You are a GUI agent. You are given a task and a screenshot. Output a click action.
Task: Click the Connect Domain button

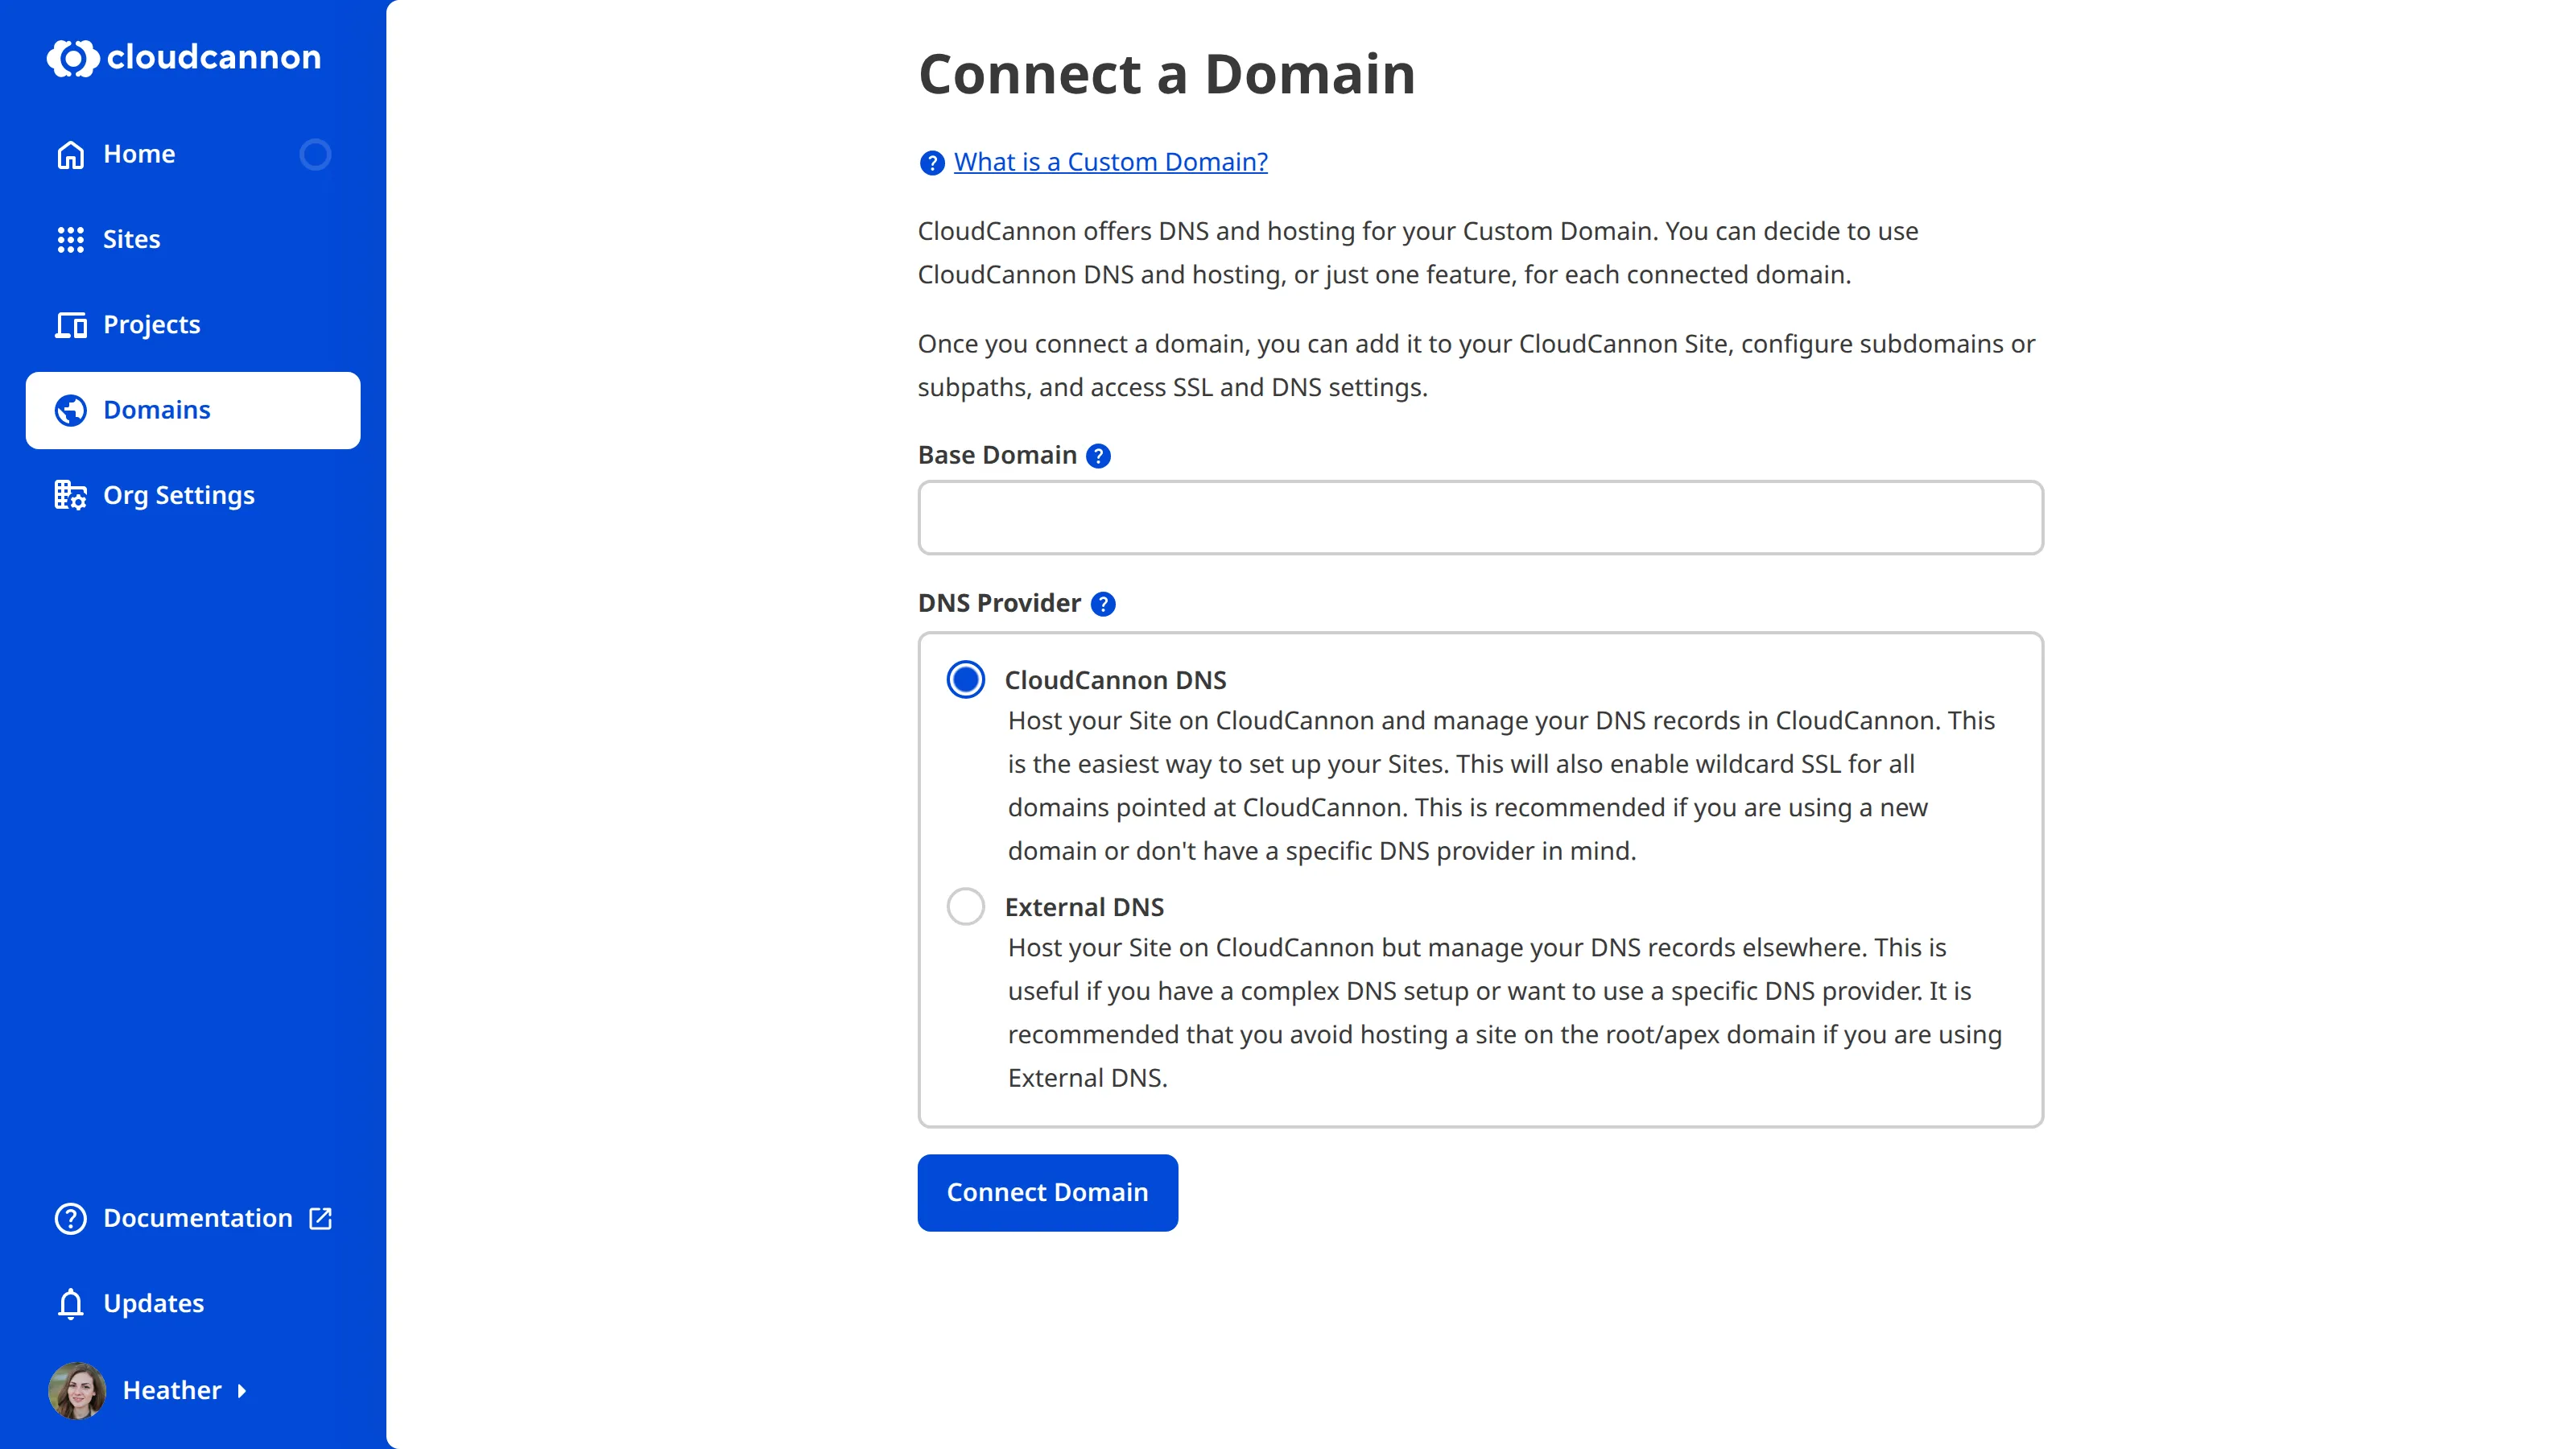click(x=1047, y=1192)
